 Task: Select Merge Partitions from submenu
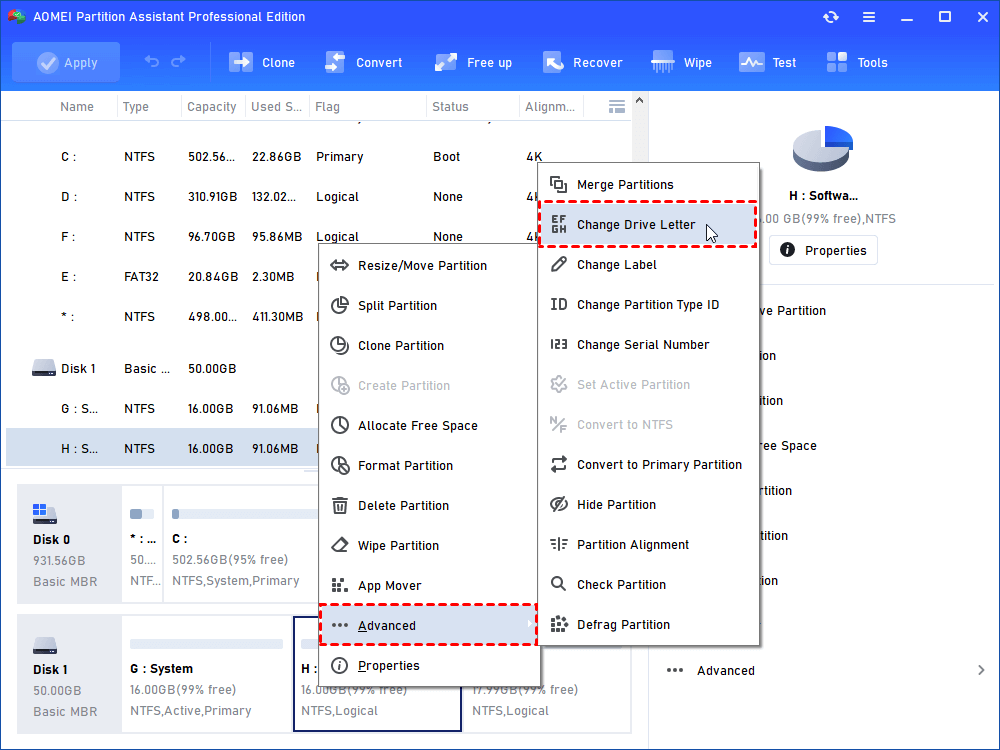(x=649, y=184)
